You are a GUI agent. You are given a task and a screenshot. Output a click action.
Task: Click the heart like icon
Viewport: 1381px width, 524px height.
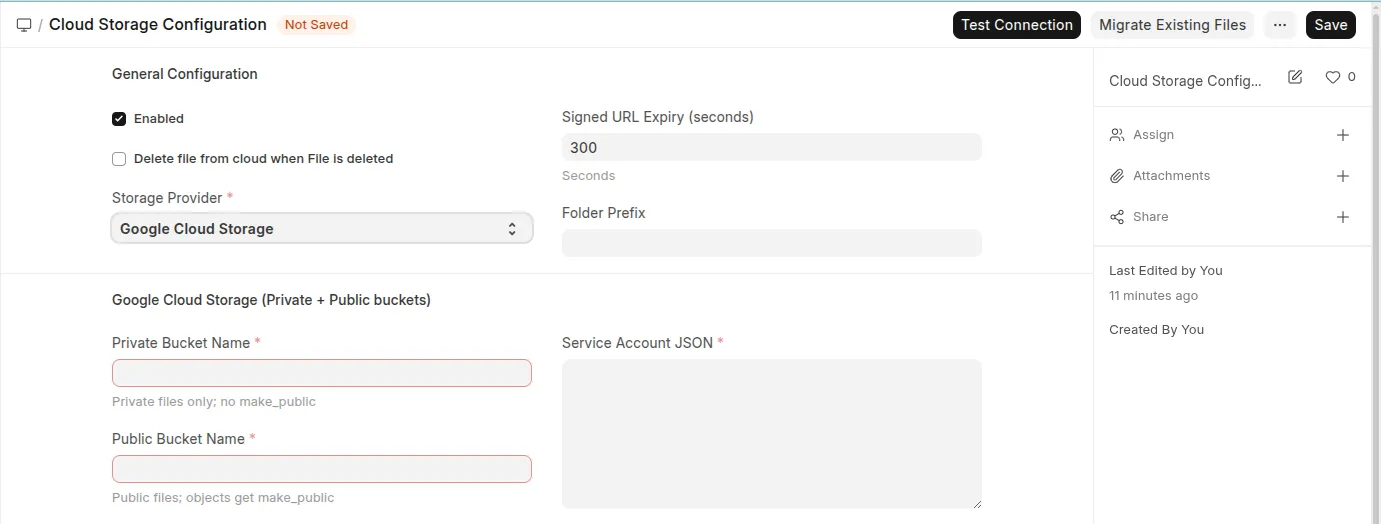pos(1332,77)
